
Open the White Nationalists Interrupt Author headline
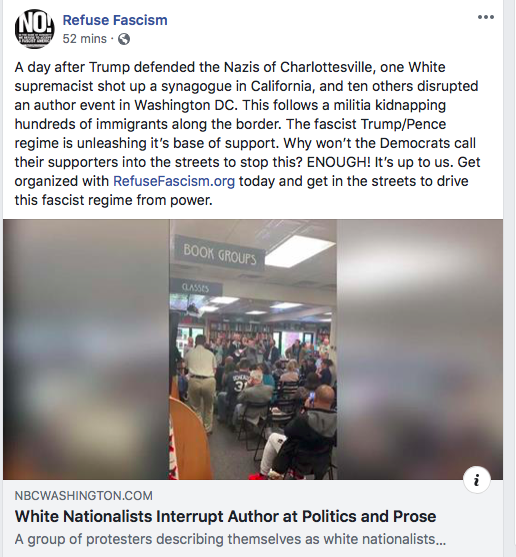[225, 517]
